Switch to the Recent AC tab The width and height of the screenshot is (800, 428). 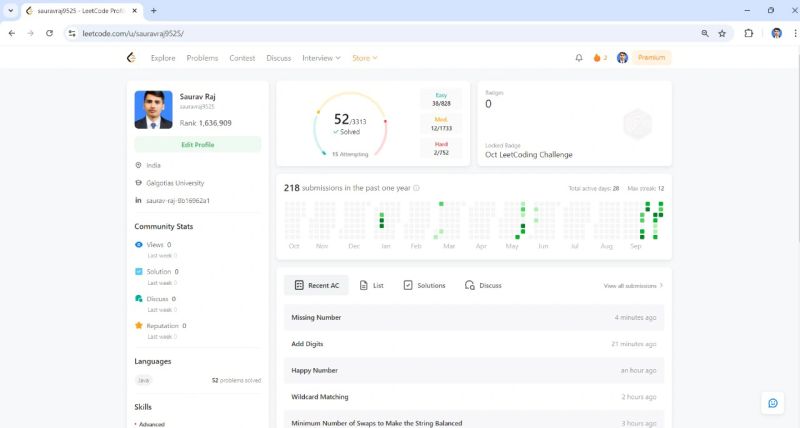[x=316, y=285]
